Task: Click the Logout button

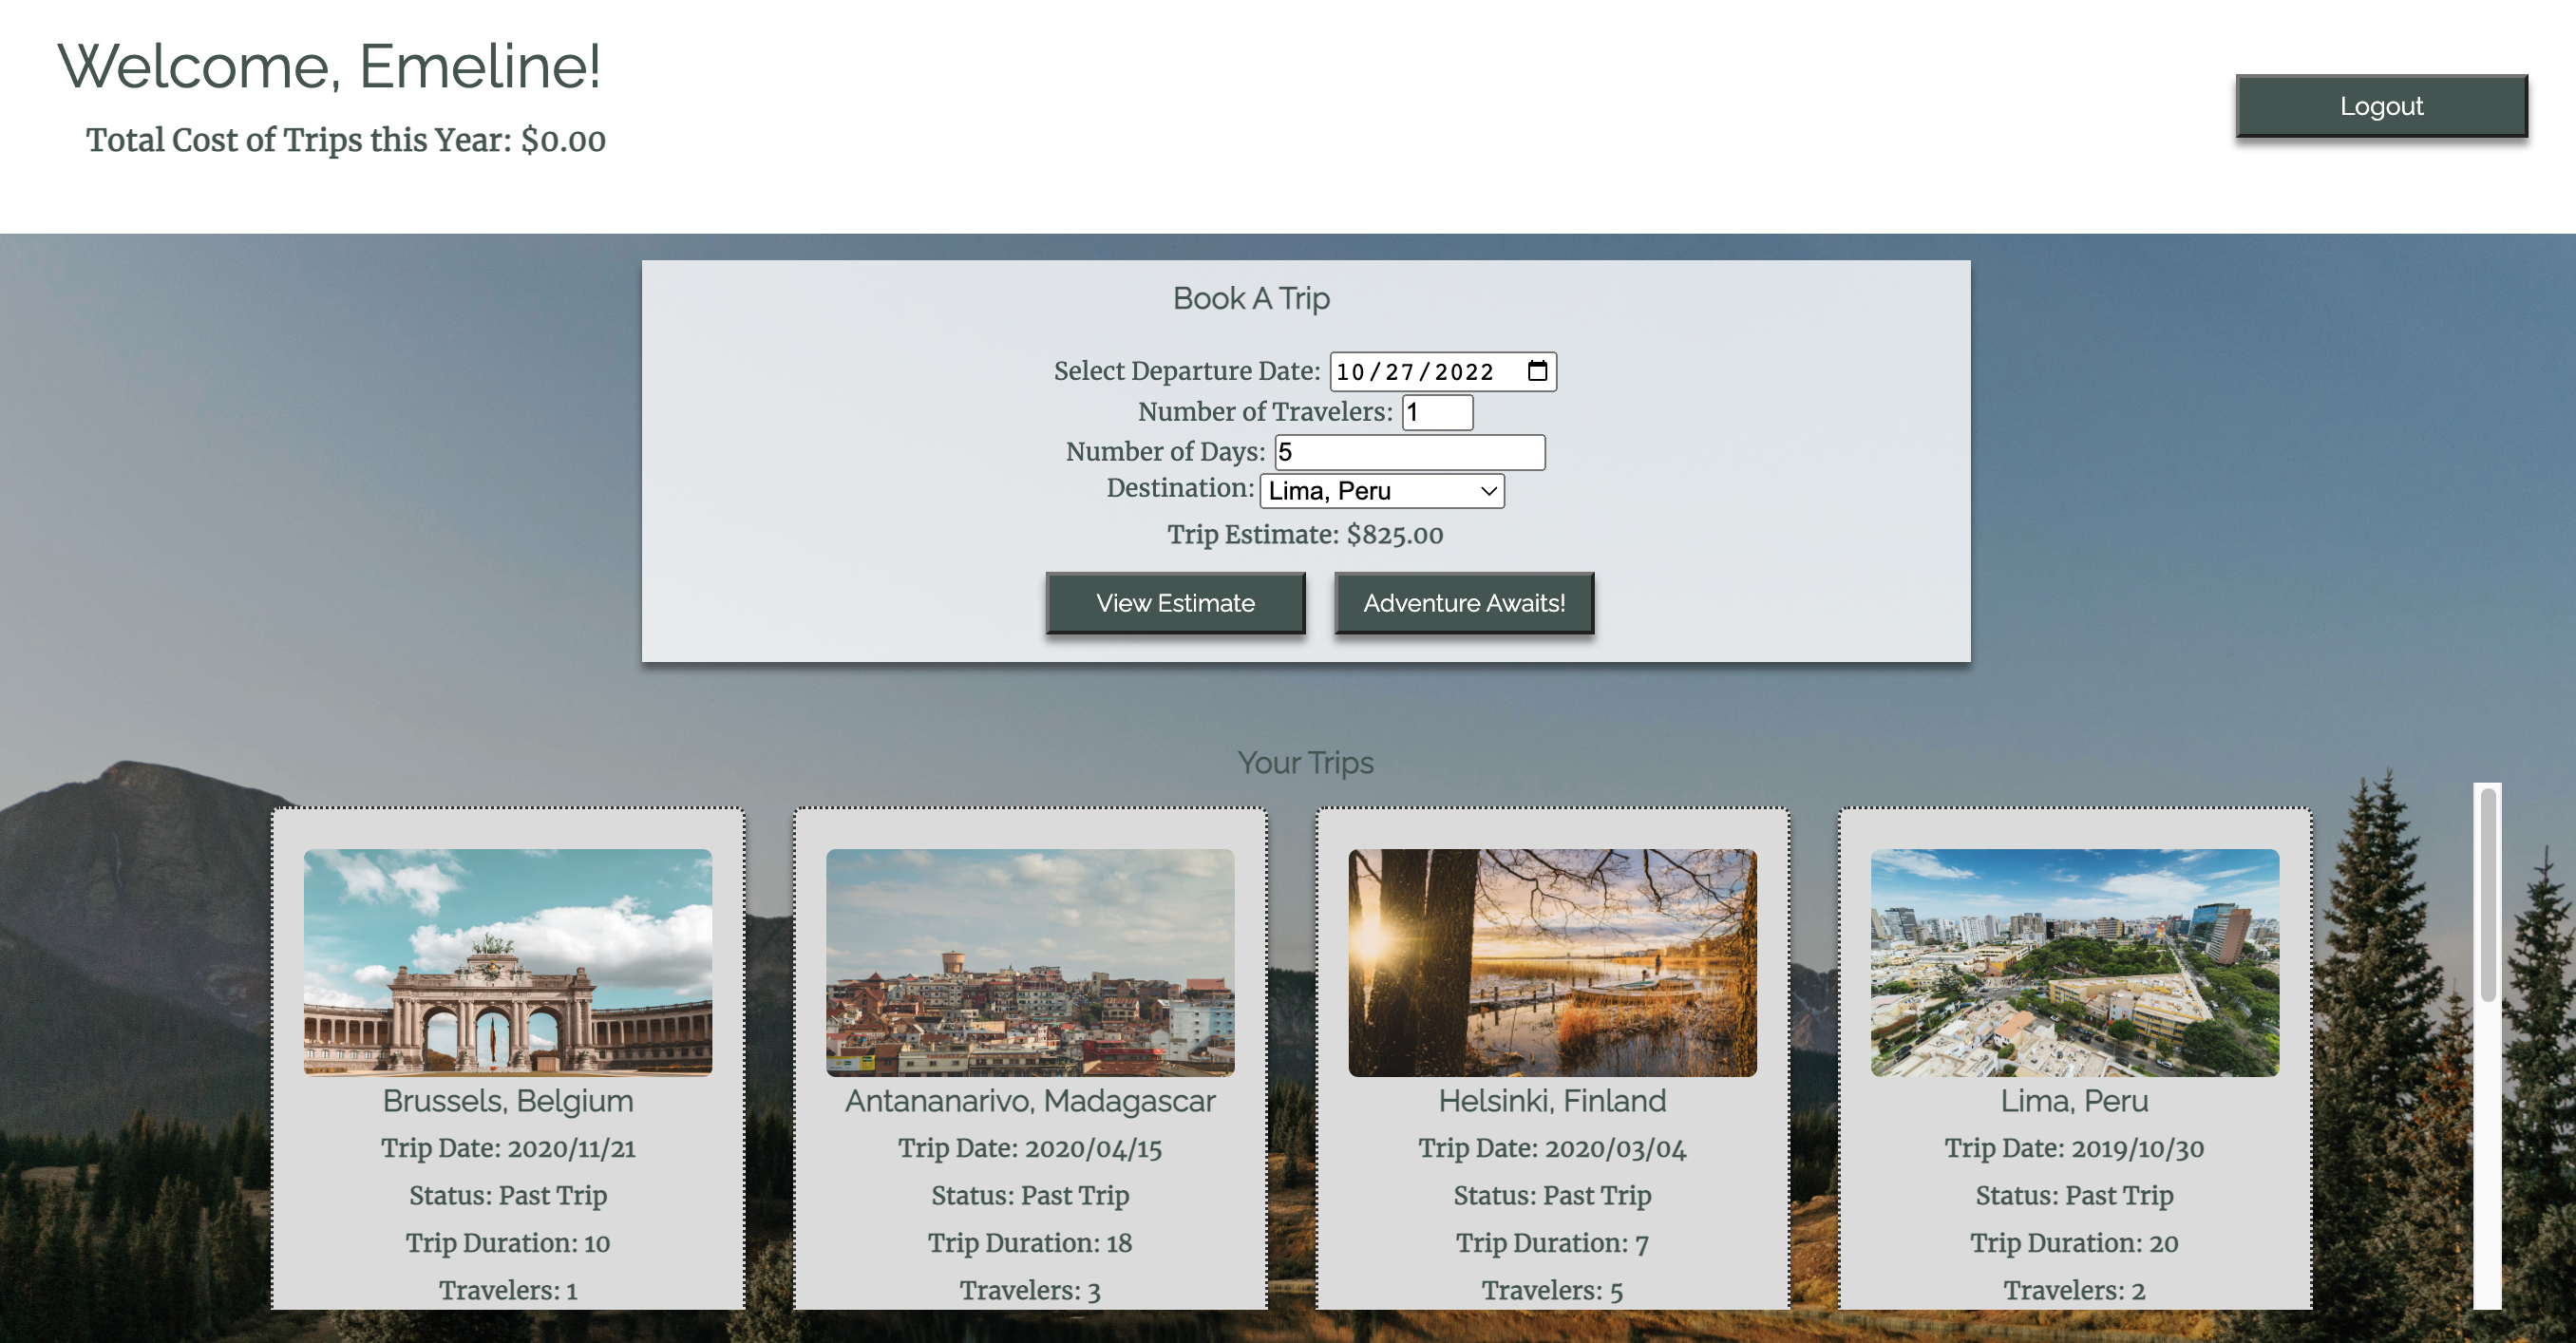Action: coord(2381,106)
